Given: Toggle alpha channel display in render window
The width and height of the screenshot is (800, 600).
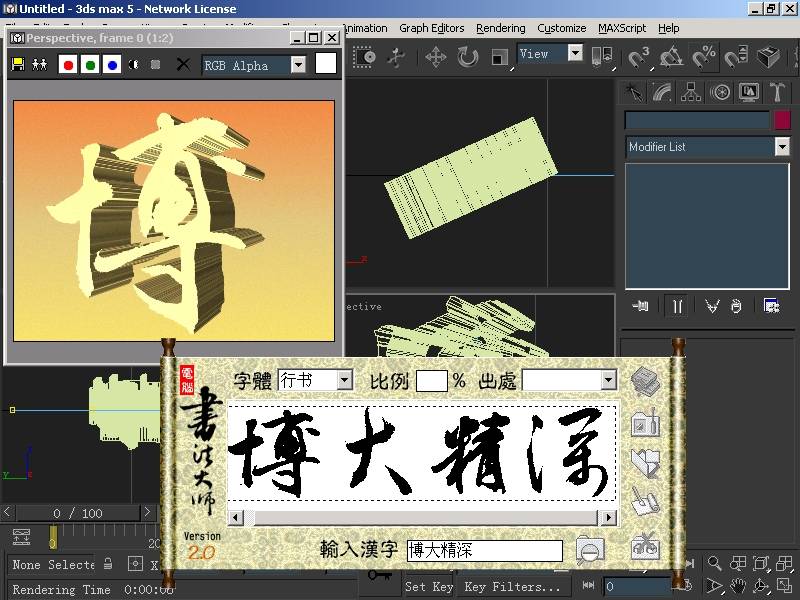Looking at the screenshot, I should [134, 64].
